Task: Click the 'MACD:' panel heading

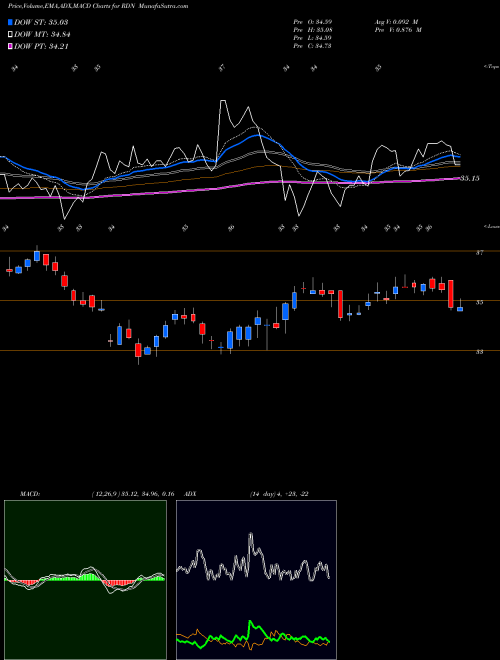Action: 30,494
